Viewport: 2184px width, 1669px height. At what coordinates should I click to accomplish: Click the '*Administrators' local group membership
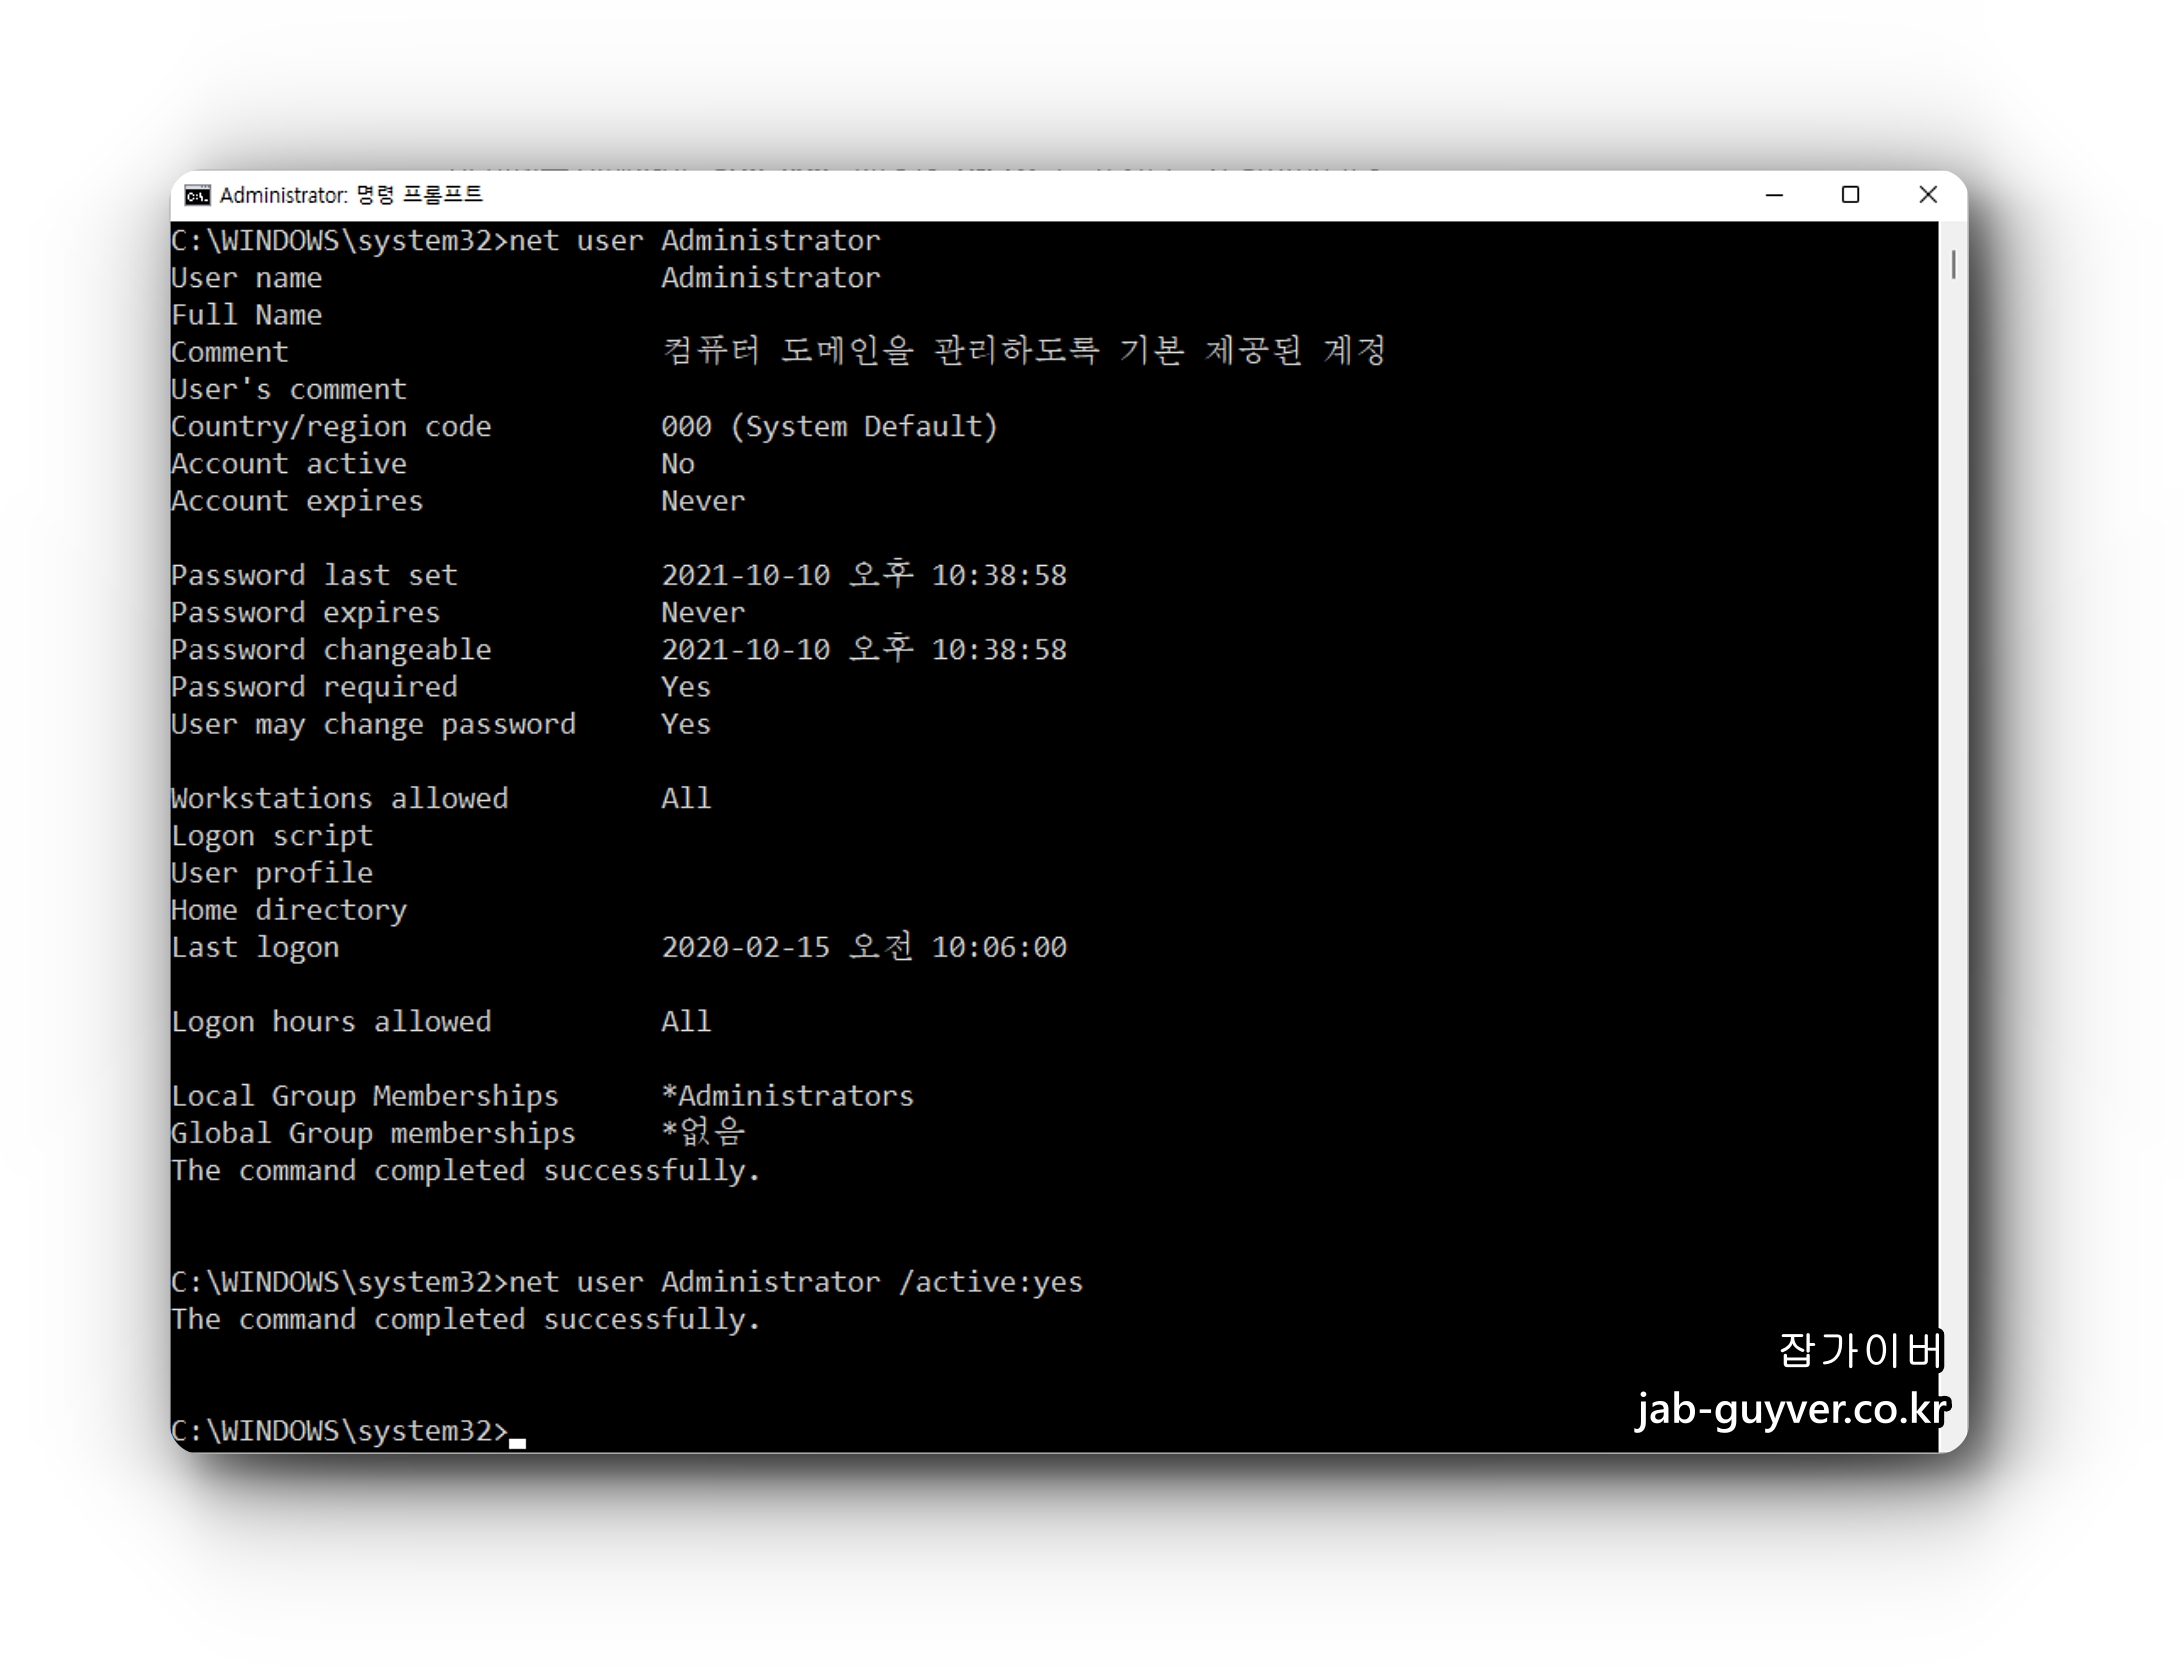coord(787,1097)
